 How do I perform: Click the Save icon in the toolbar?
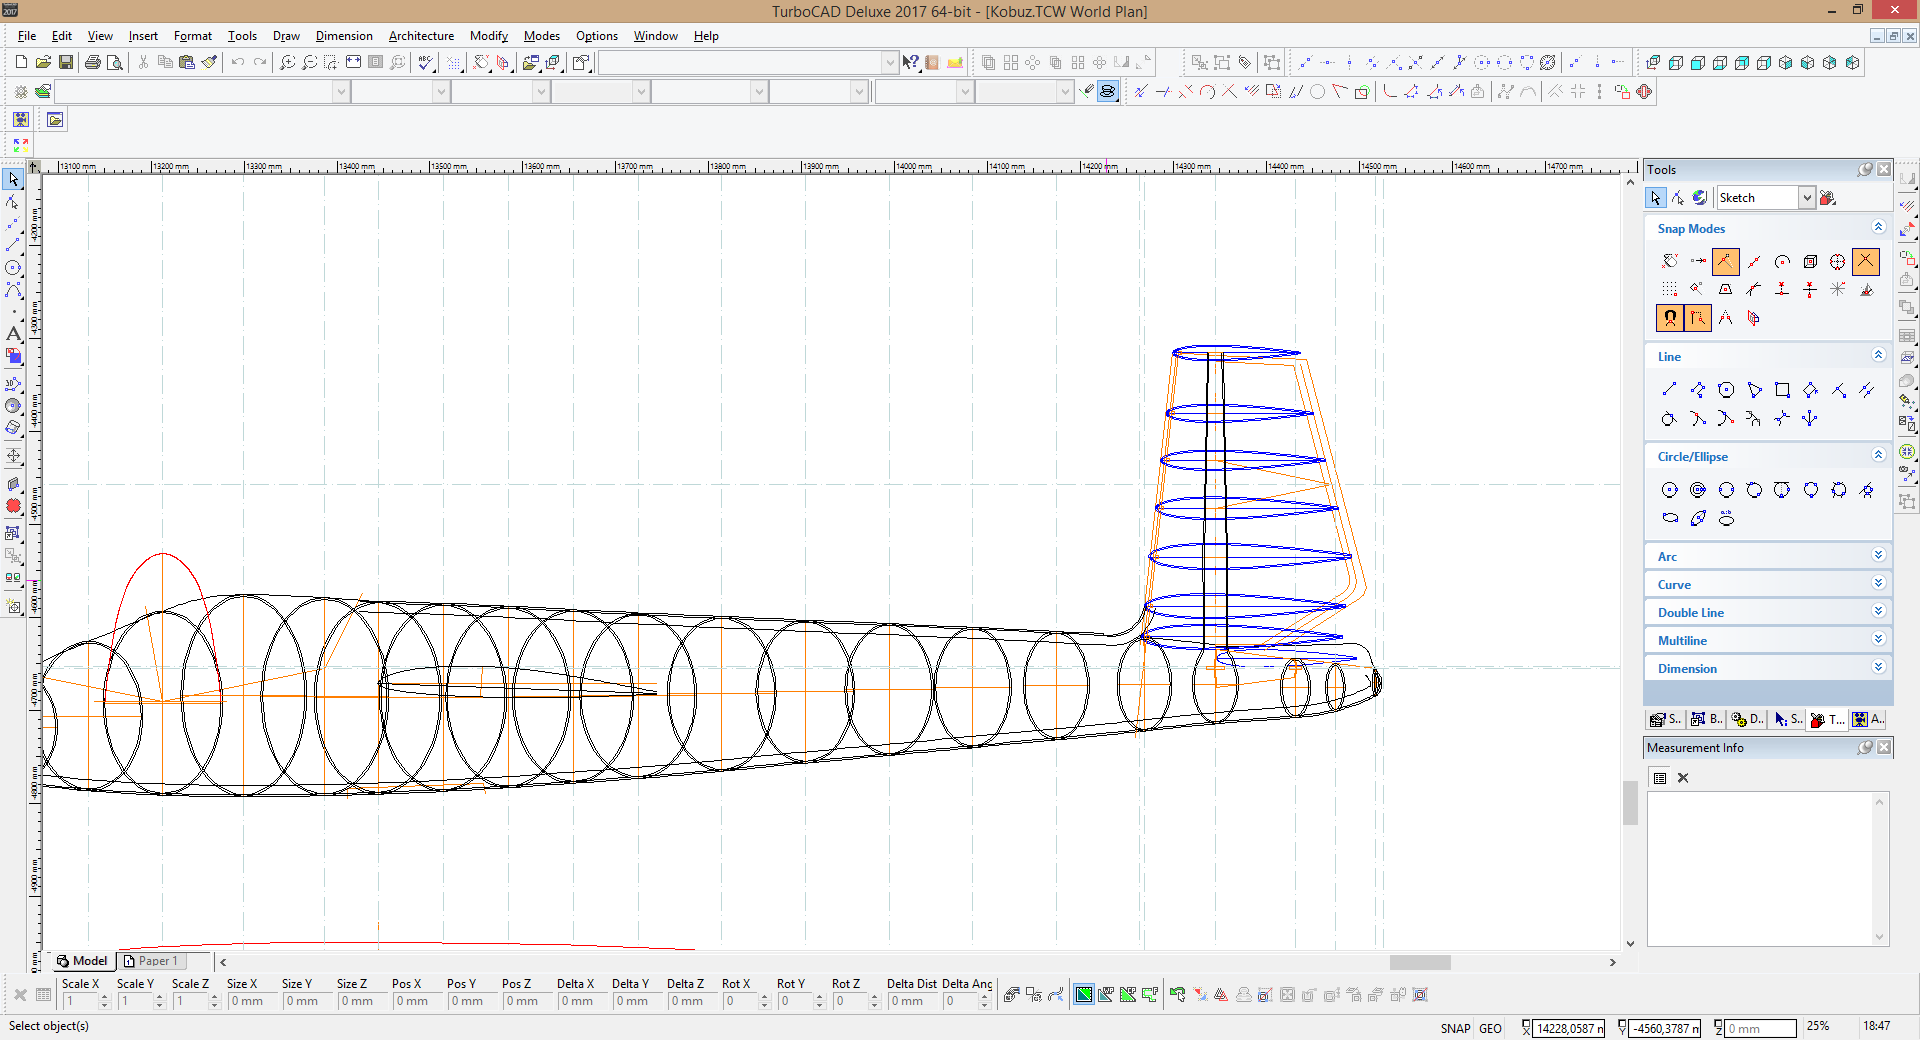[66, 62]
